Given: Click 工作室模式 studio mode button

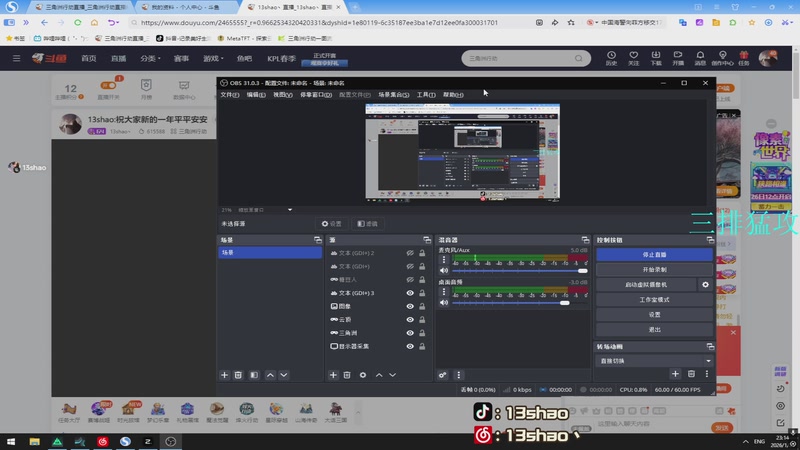Looking at the screenshot, I should (x=654, y=299).
